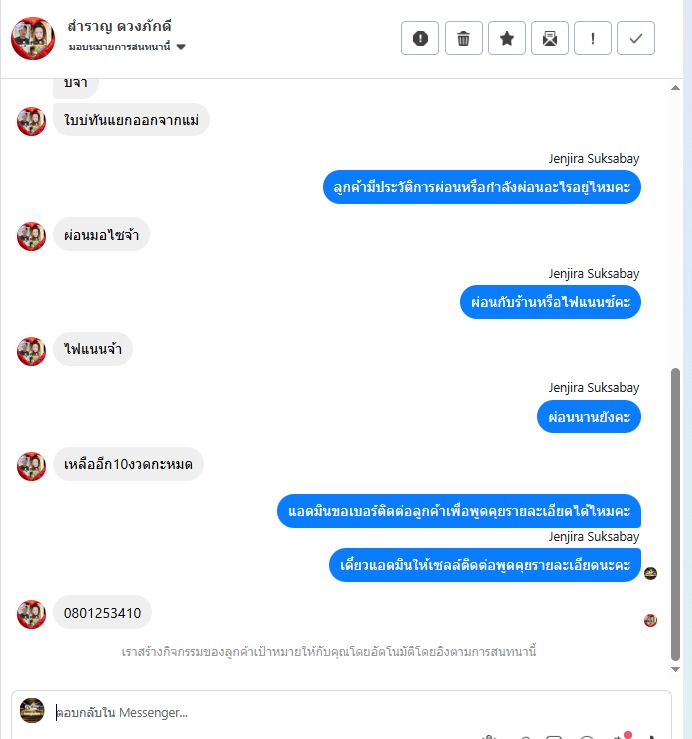Click the scroll down arrow of chat
This screenshot has width=692, height=739.
pos(676,669)
